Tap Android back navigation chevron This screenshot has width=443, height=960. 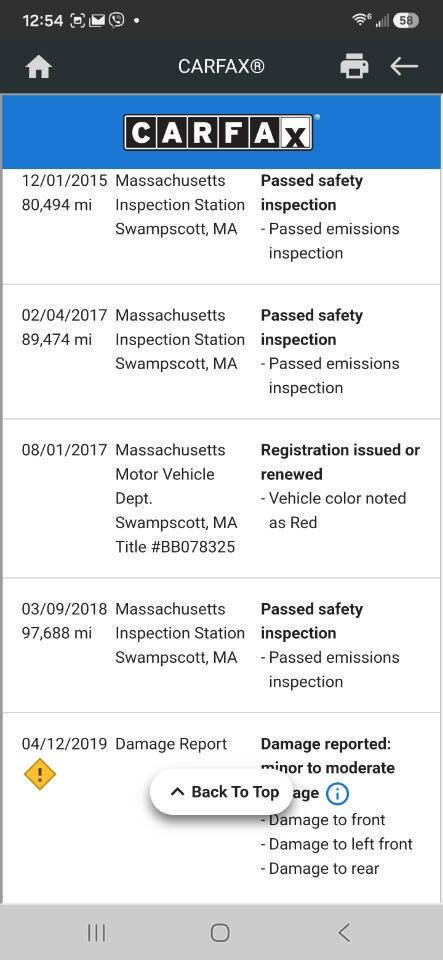(x=344, y=932)
